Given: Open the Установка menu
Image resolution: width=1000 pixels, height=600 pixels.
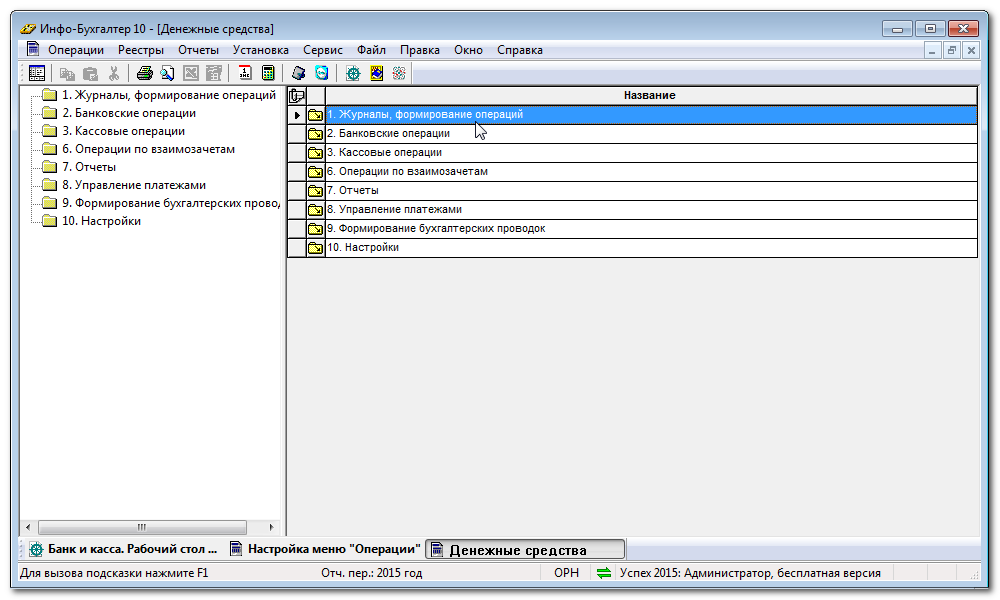Looking at the screenshot, I should coord(261,50).
